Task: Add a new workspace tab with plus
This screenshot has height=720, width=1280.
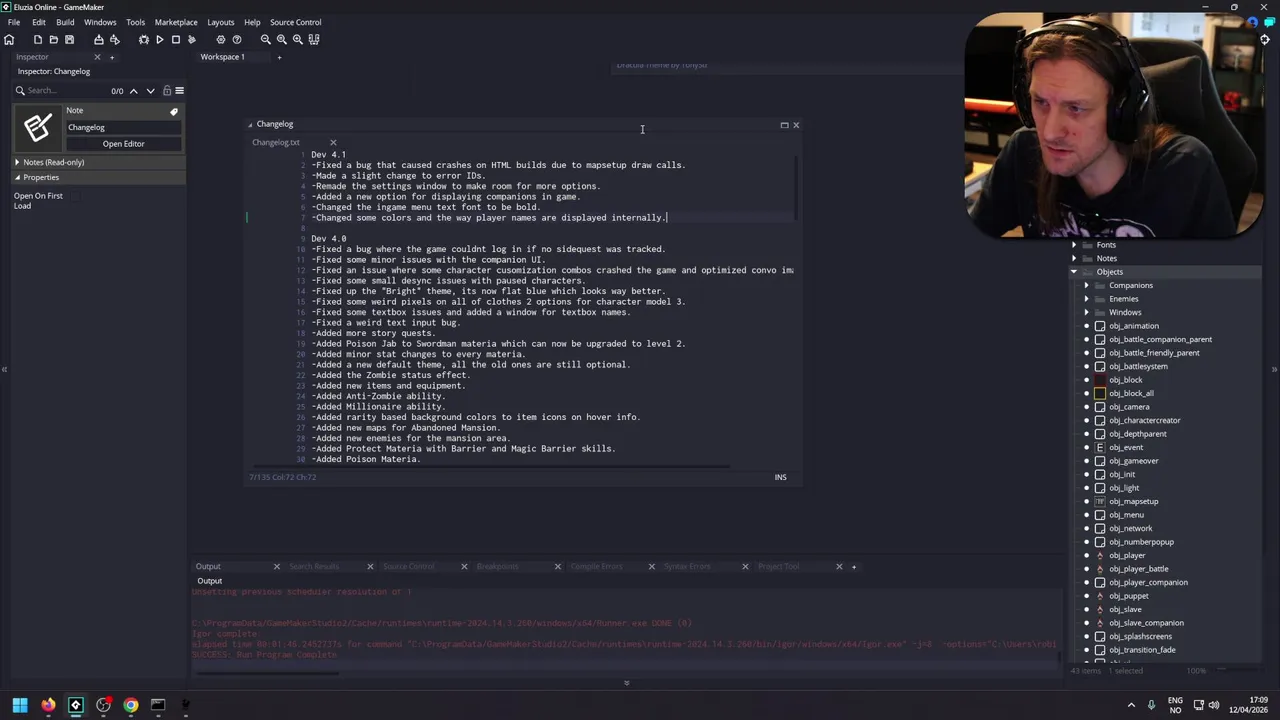Action: [279, 57]
